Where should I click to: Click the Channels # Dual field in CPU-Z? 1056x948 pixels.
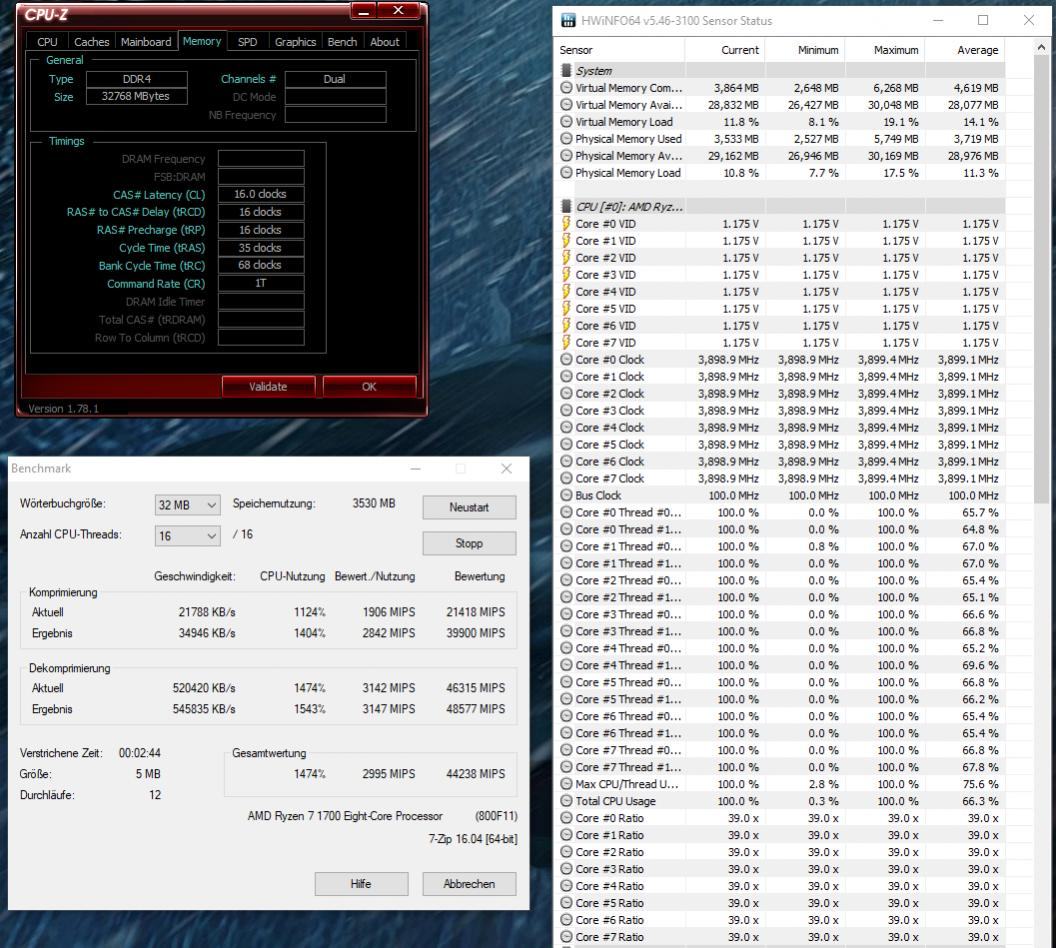(x=335, y=79)
